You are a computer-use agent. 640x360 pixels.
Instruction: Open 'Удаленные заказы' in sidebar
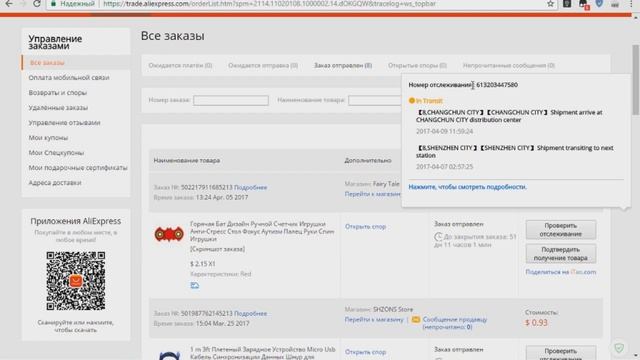[x=58, y=108]
